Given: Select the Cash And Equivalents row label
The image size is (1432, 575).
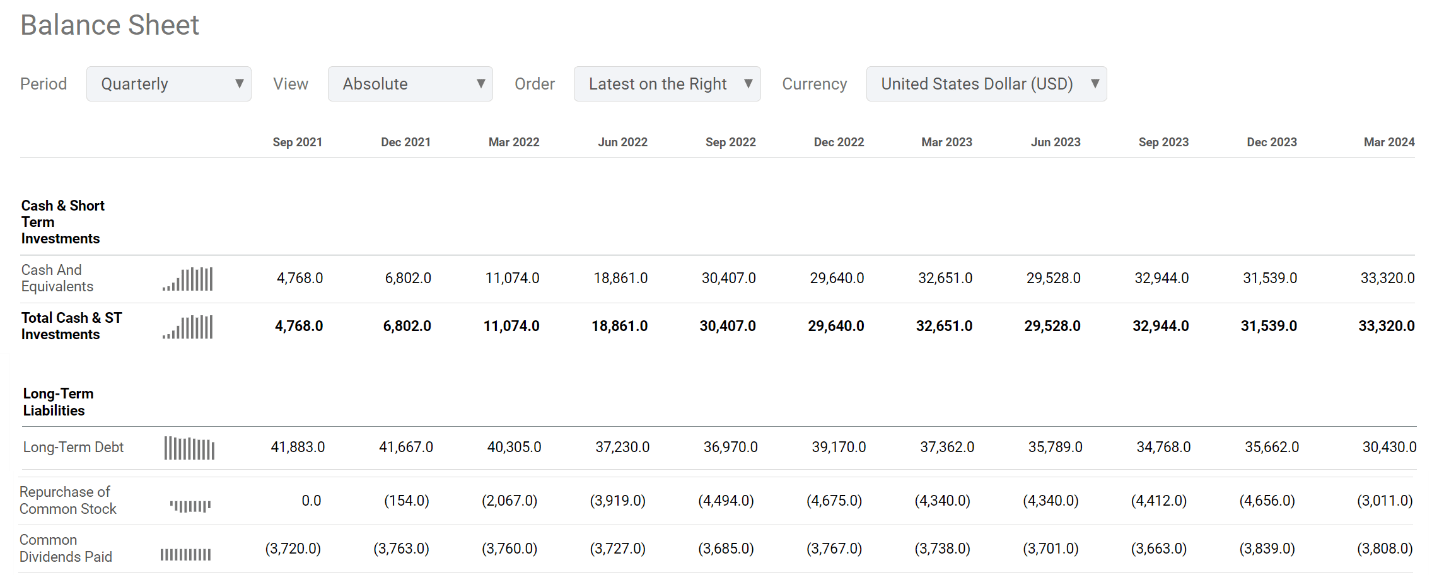Looking at the screenshot, I should click(57, 278).
